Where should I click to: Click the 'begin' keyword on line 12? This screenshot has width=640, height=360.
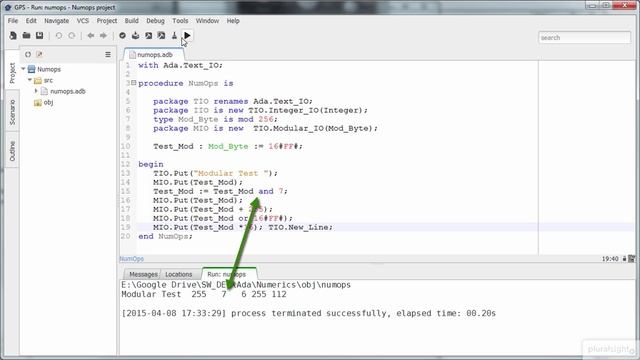pos(151,164)
